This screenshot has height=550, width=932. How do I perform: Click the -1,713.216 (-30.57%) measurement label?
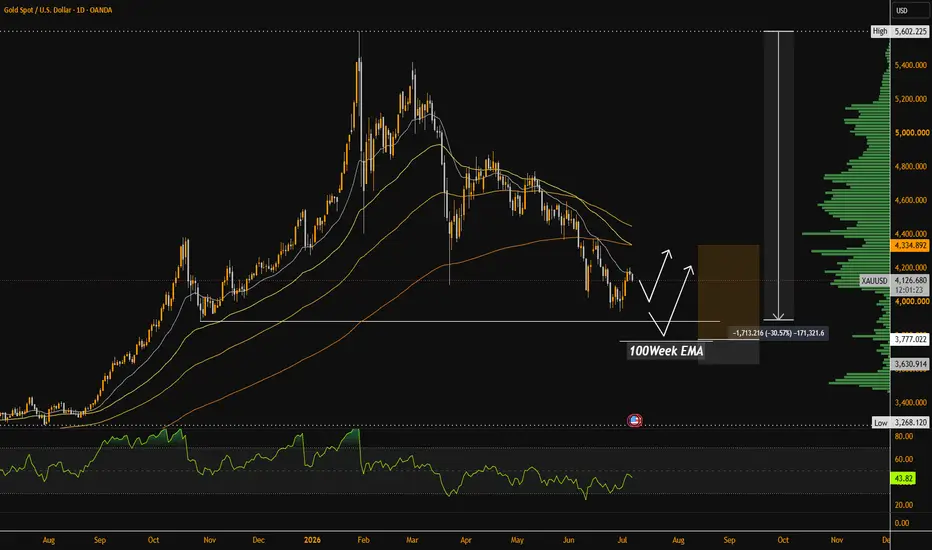(779, 333)
